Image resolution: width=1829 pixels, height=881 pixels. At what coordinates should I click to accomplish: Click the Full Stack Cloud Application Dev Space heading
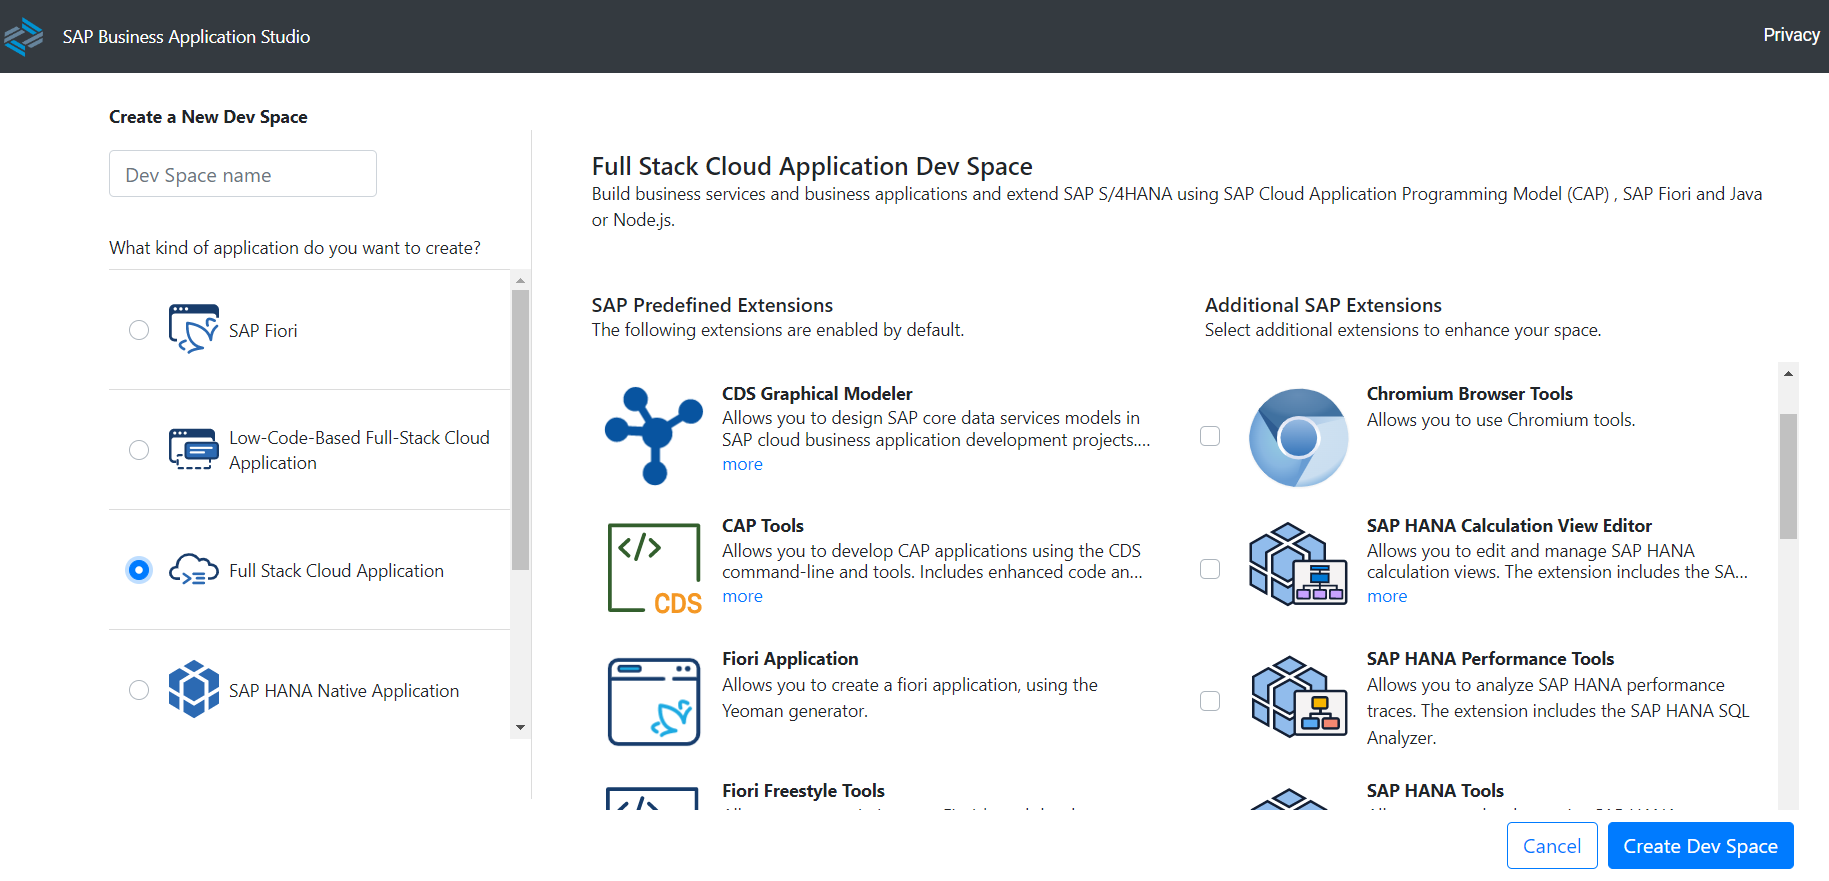pos(812,166)
